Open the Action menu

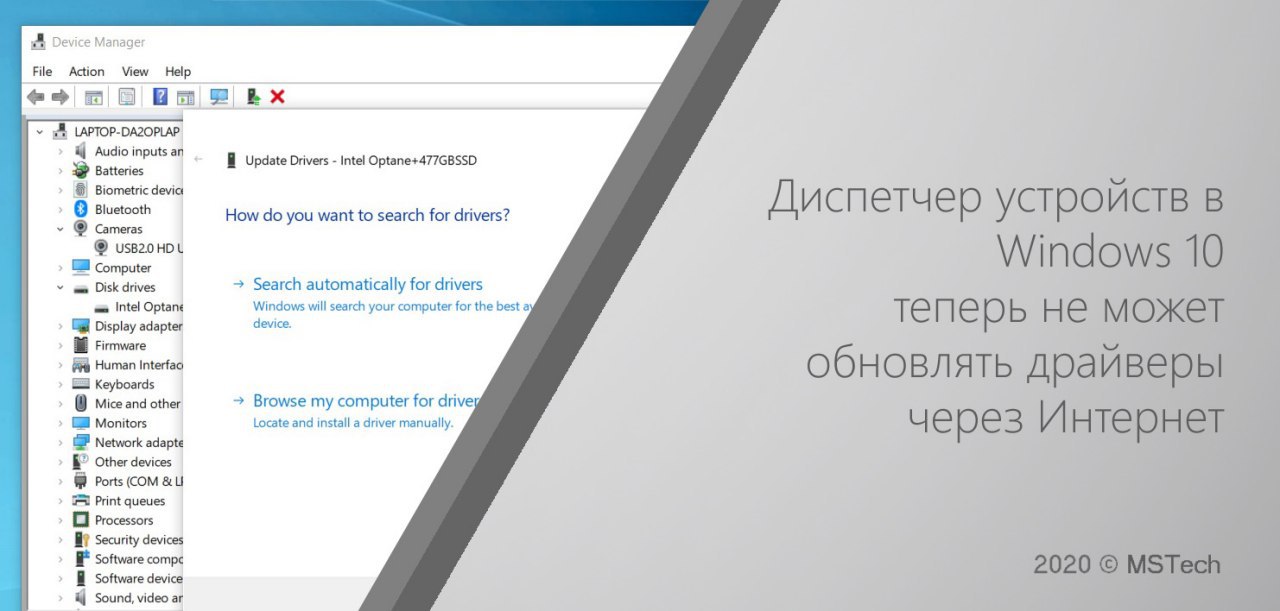(86, 71)
